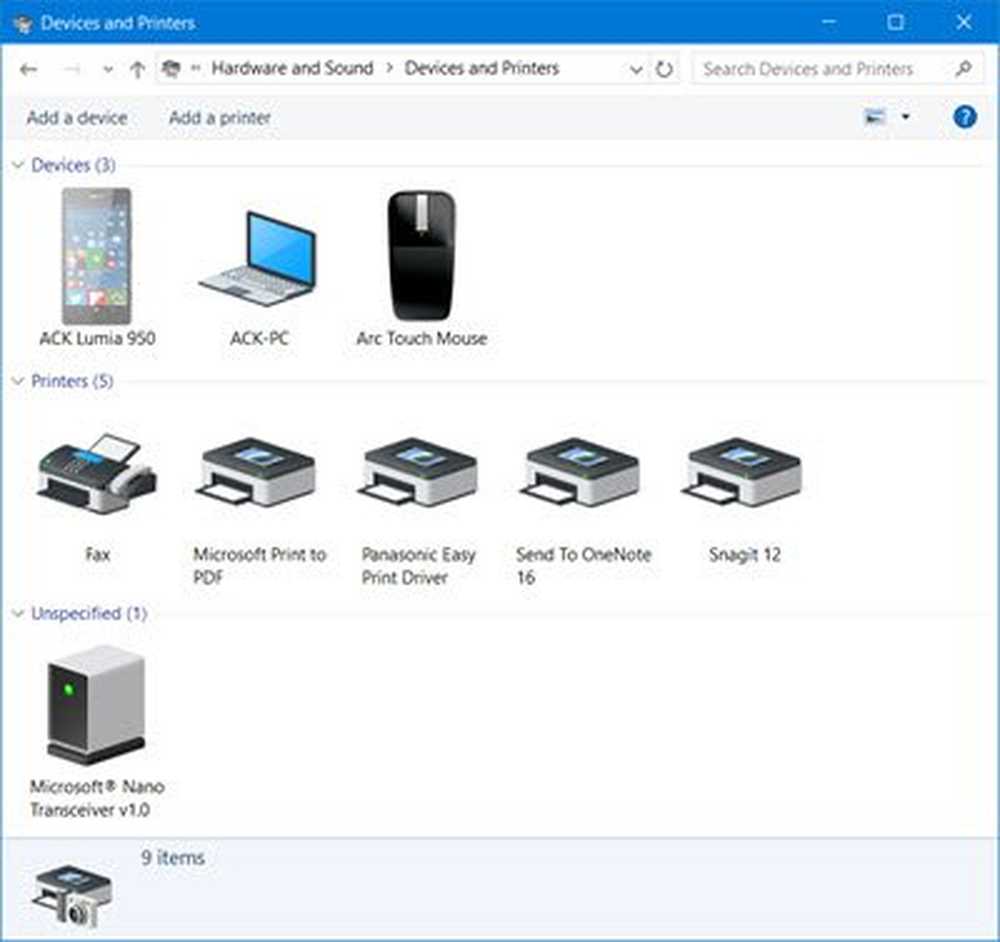Click the Devices (3) group header

[x=73, y=165]
